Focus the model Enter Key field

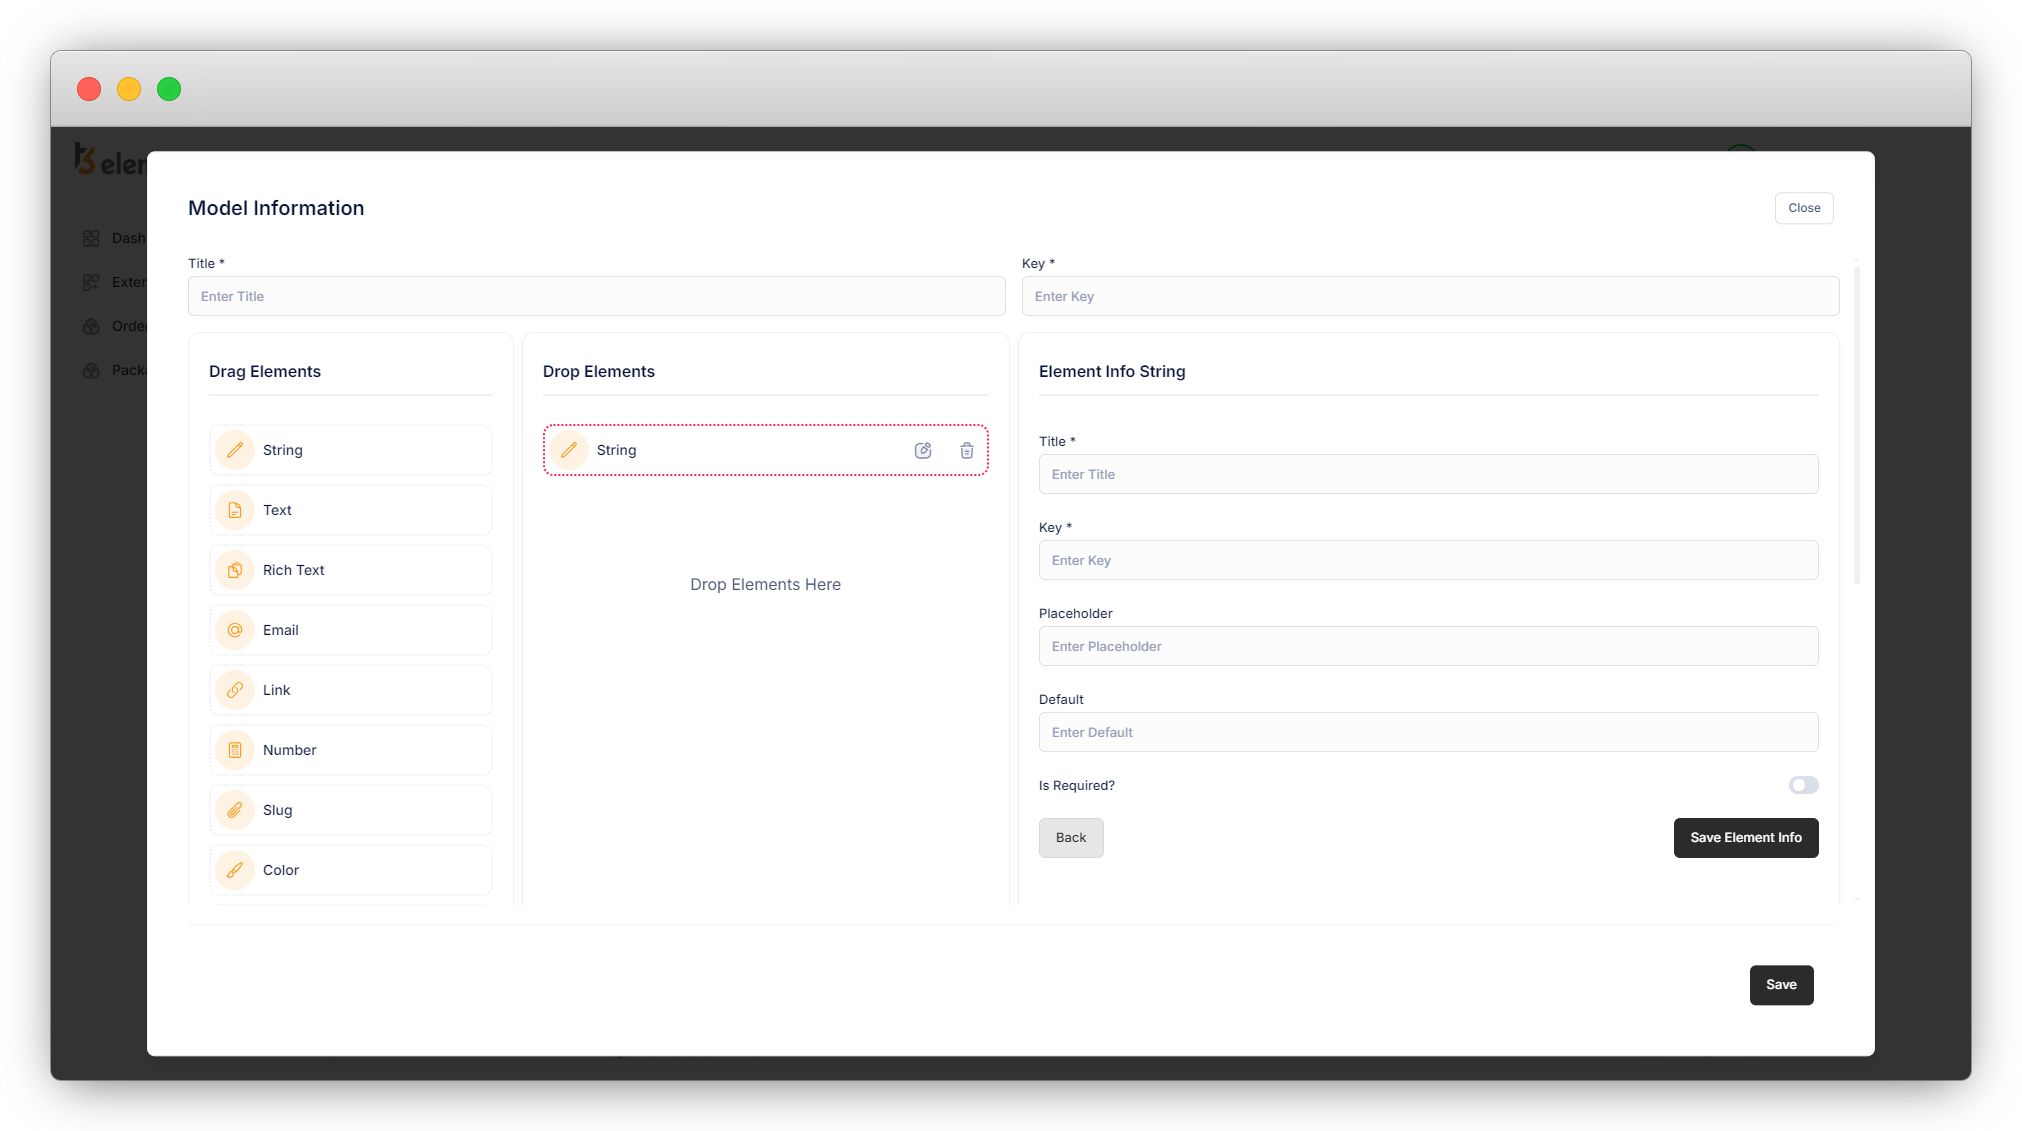pos(1429,296)
